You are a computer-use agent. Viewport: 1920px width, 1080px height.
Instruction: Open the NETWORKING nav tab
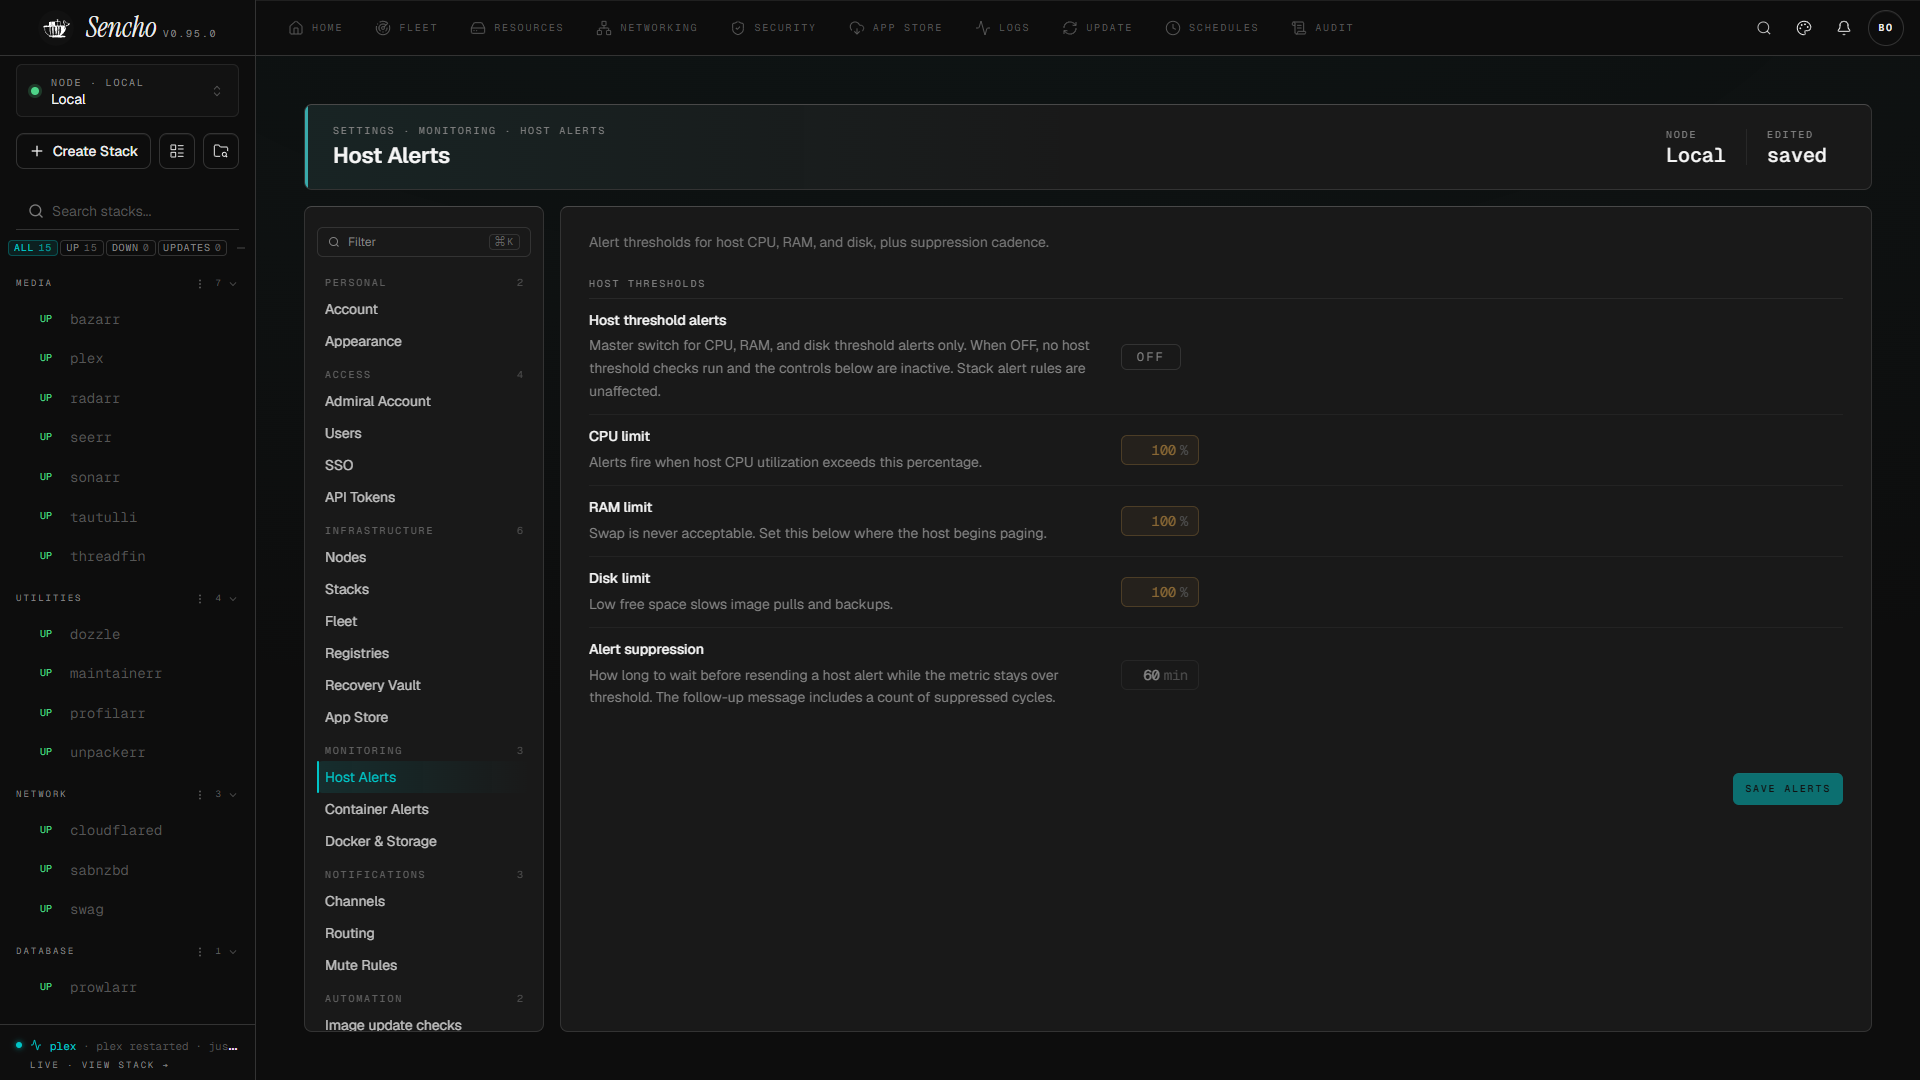tap(647, 28)
